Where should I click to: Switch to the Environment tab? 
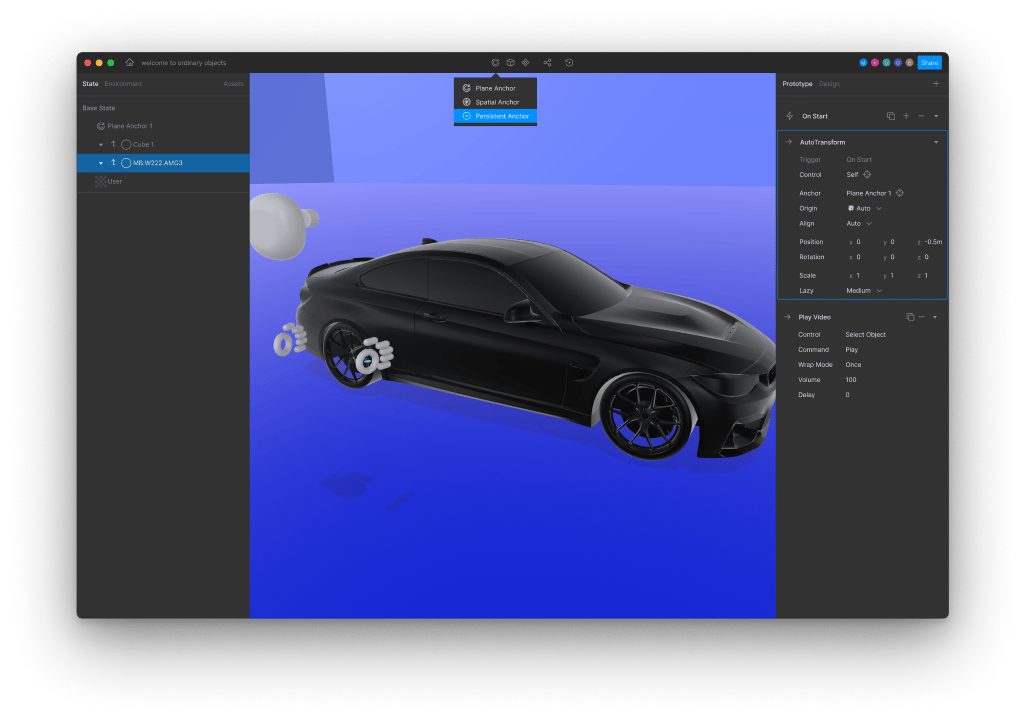pos(123,84)
